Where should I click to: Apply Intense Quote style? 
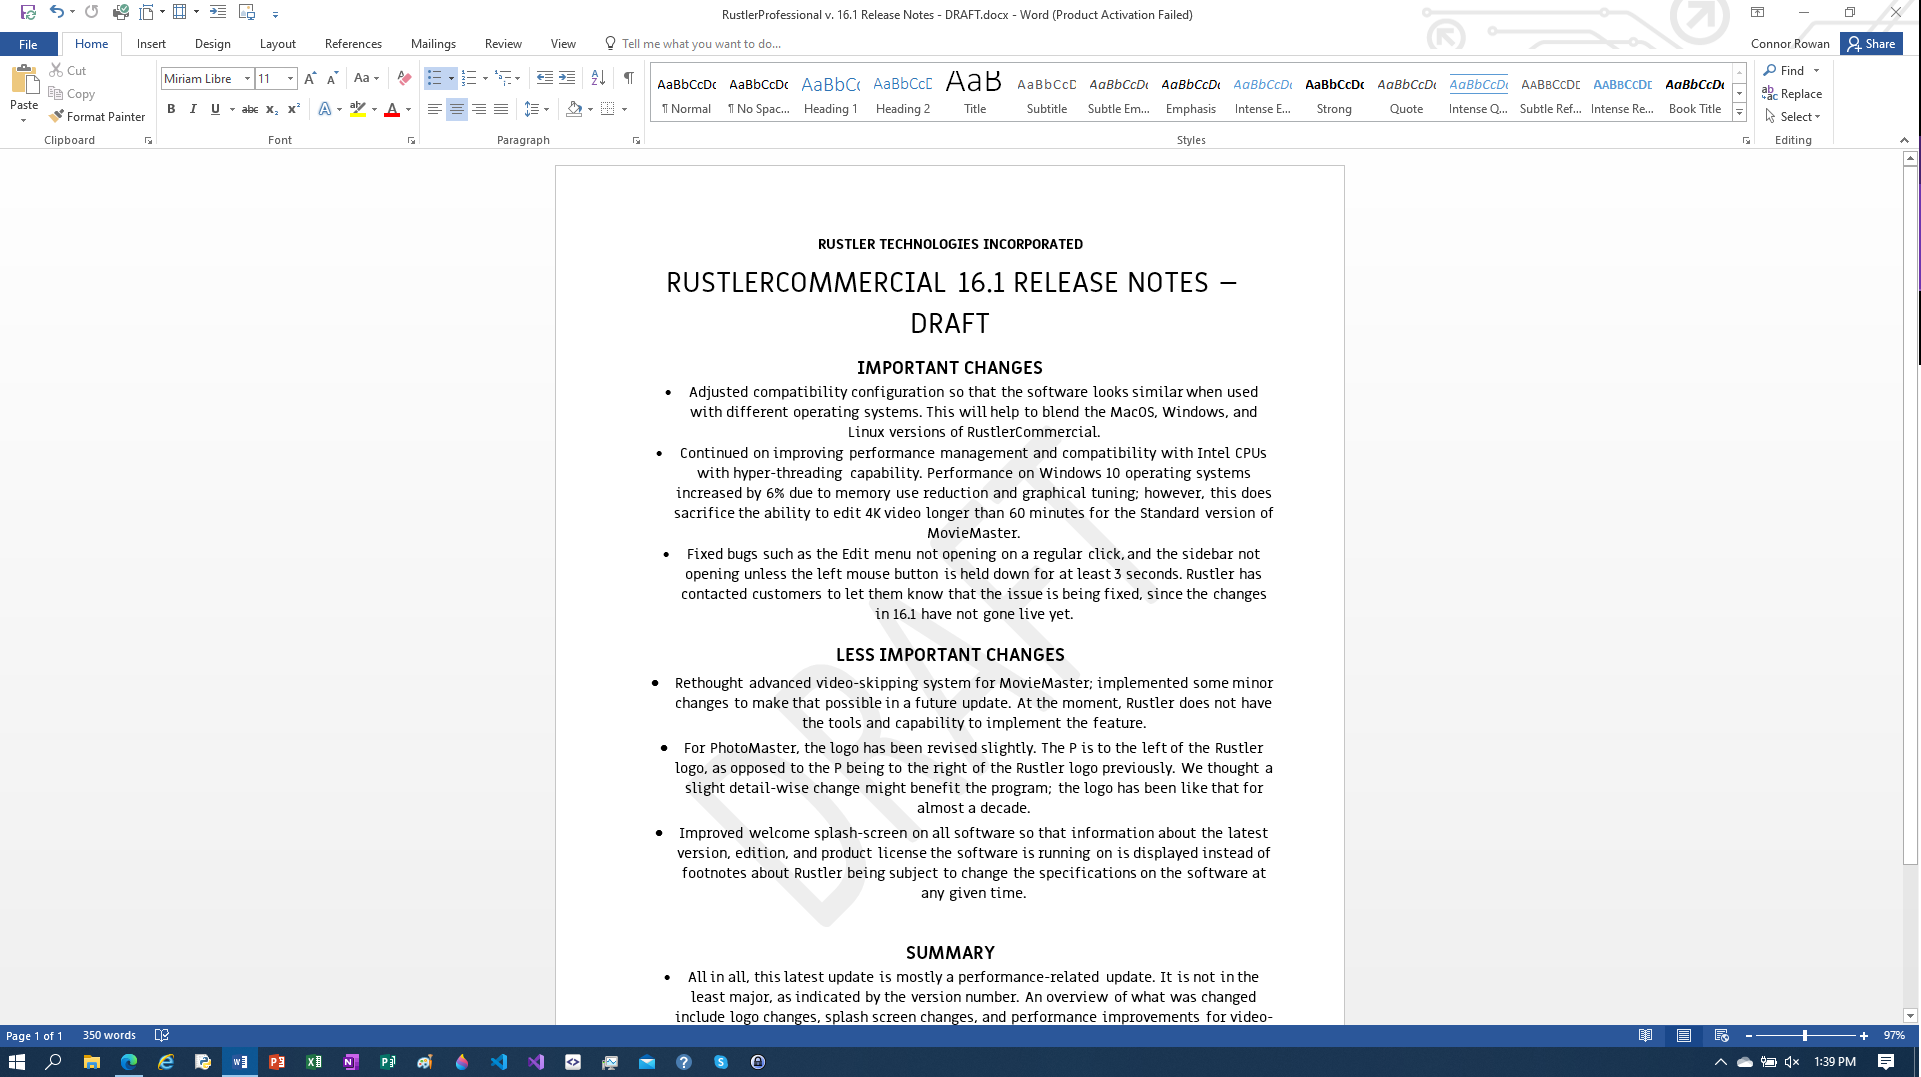pyautogui.click(x=1478, y=94)
